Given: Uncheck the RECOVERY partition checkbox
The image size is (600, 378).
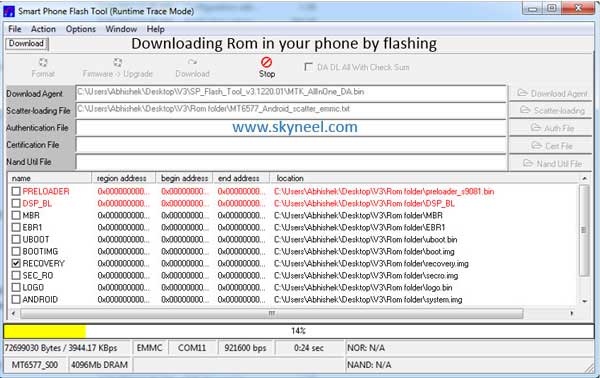Looking at the screenshot, I should 16,263.
